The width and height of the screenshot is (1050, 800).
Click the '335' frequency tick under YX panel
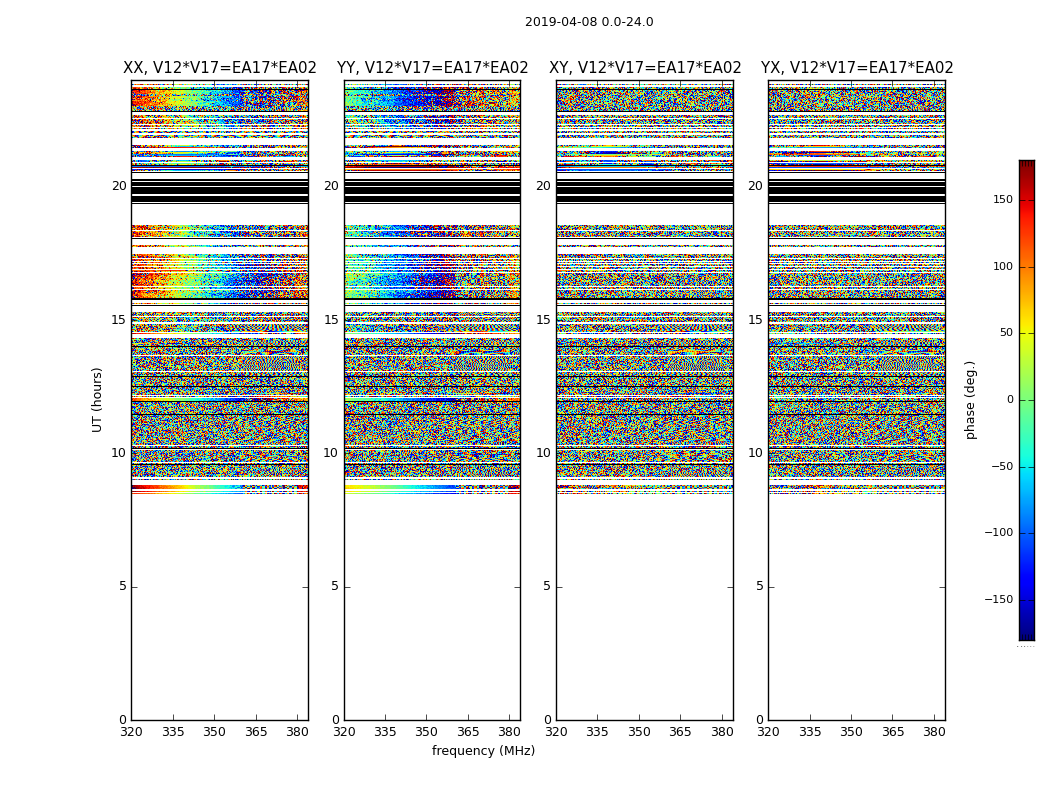click(x=810, y=732)
